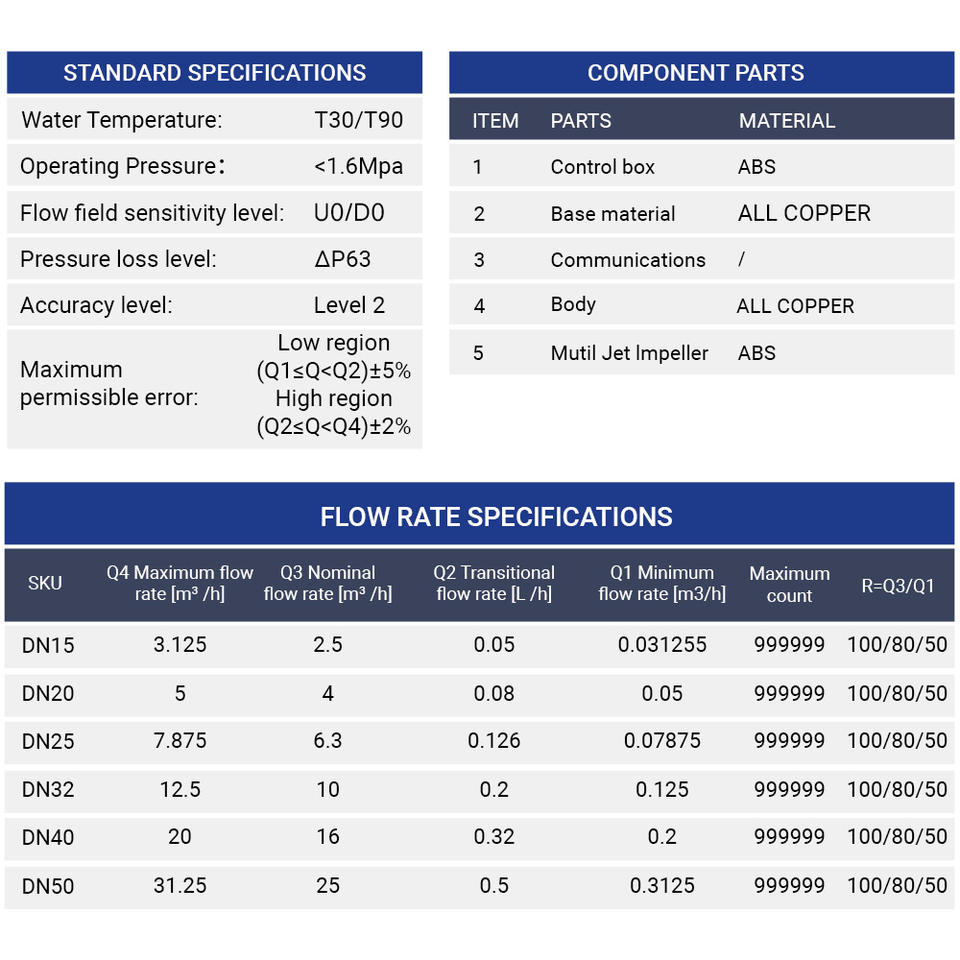Viewport: 960px width, 960px height.
Task: Select the DN50 row label
Action: coord(48,886)
